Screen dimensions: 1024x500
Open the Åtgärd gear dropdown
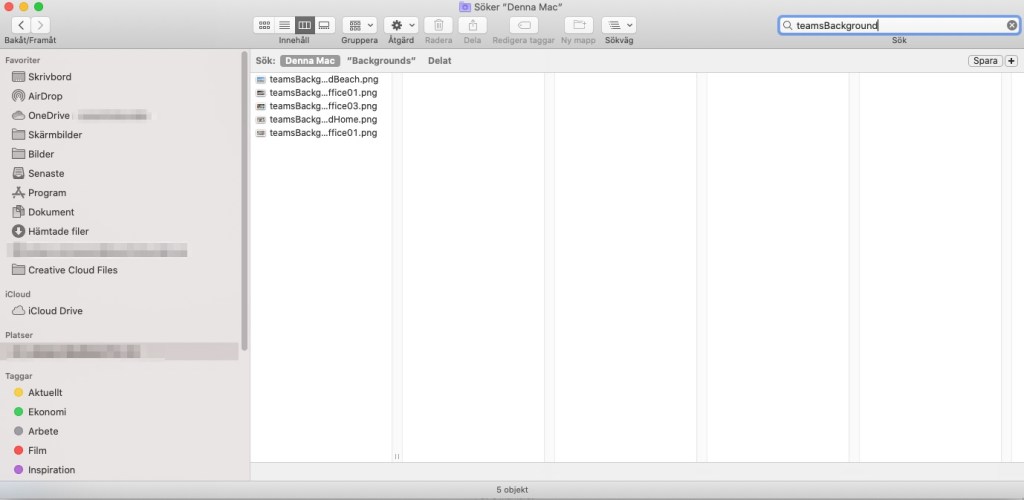401,25
